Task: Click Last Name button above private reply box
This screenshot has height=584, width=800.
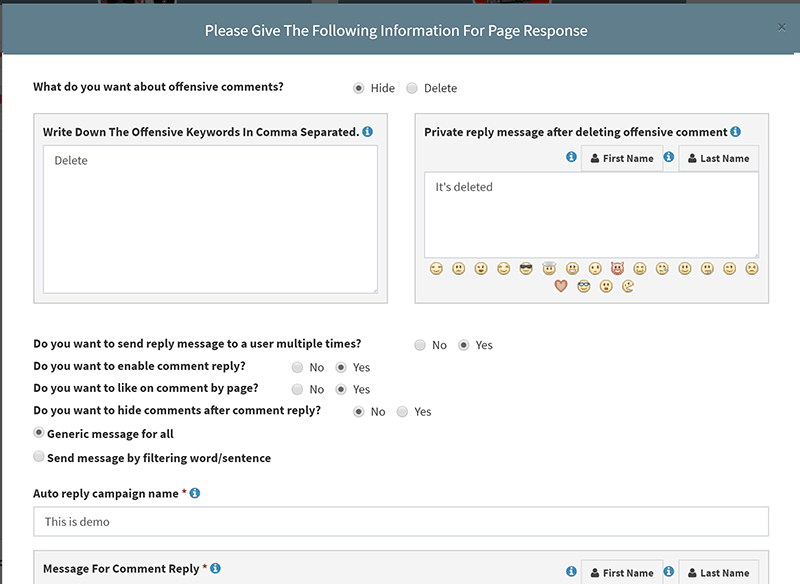Action: [x=718, y=158]
